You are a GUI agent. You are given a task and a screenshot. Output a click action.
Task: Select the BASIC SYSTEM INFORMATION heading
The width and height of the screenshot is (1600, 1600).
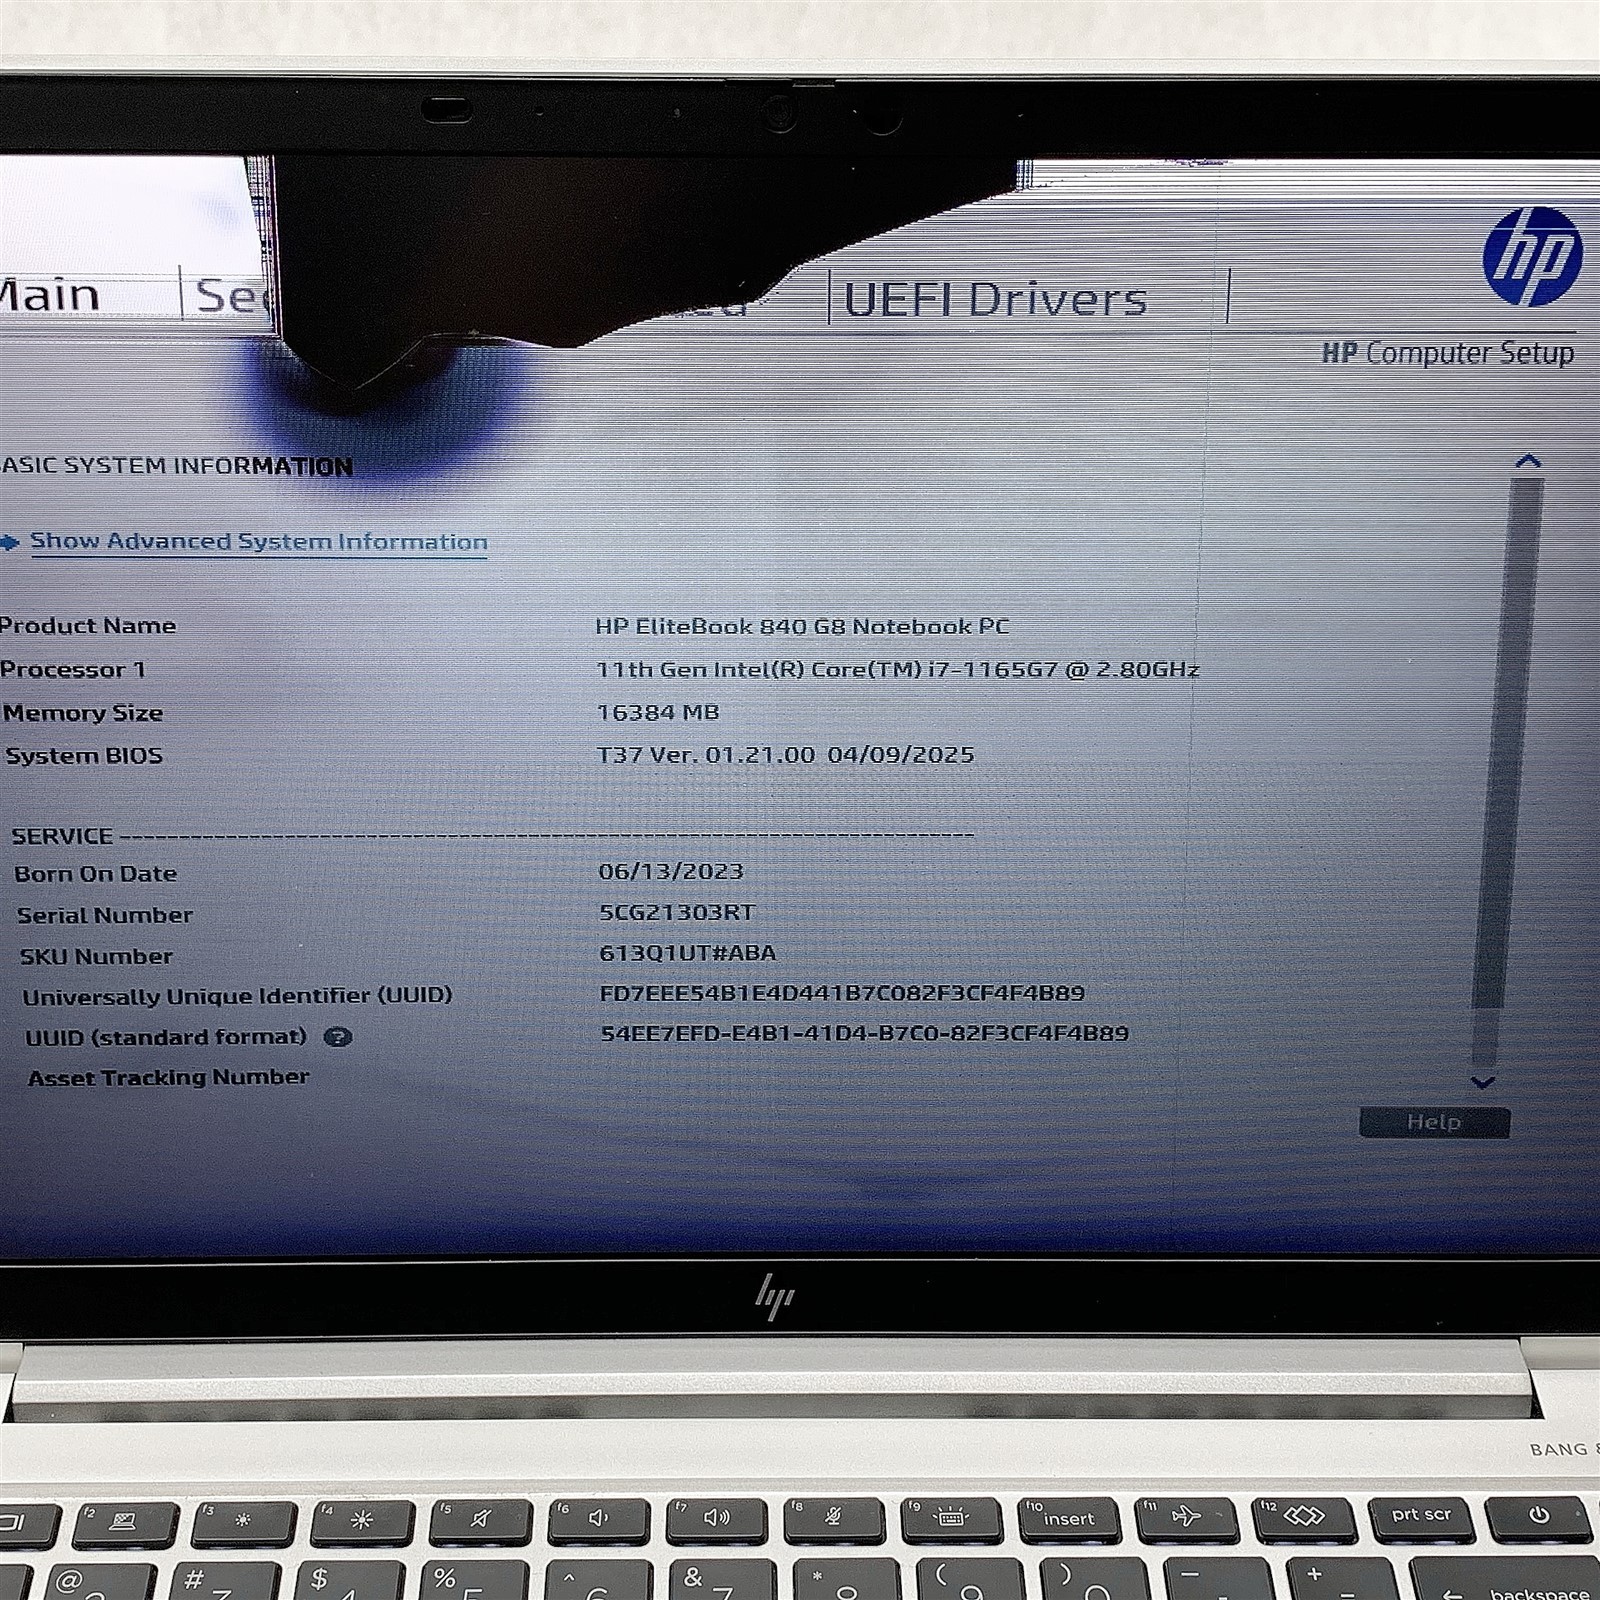pos(177,466)
